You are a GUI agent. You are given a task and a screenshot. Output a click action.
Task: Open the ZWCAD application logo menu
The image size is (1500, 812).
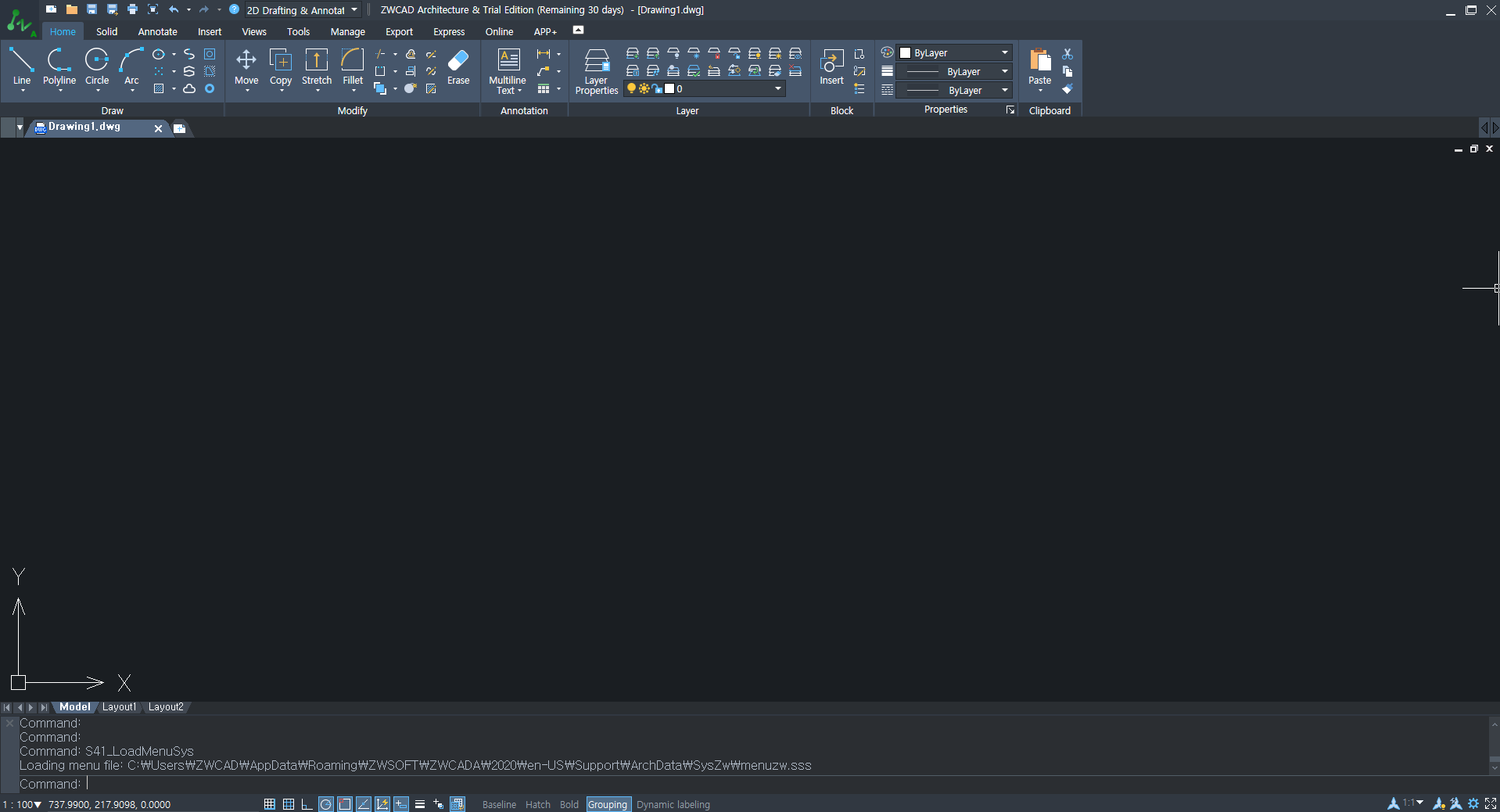pos(20,20)
